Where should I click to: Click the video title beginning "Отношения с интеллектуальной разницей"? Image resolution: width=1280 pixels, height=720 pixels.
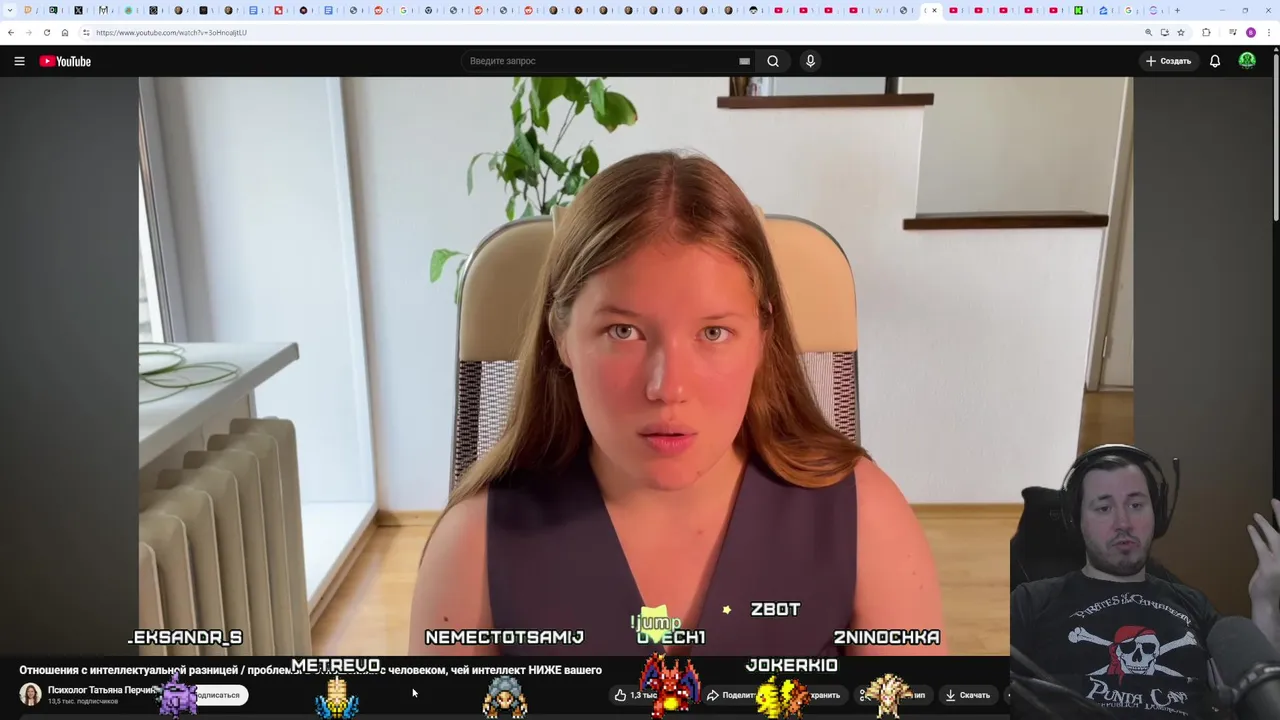(310, 670)
